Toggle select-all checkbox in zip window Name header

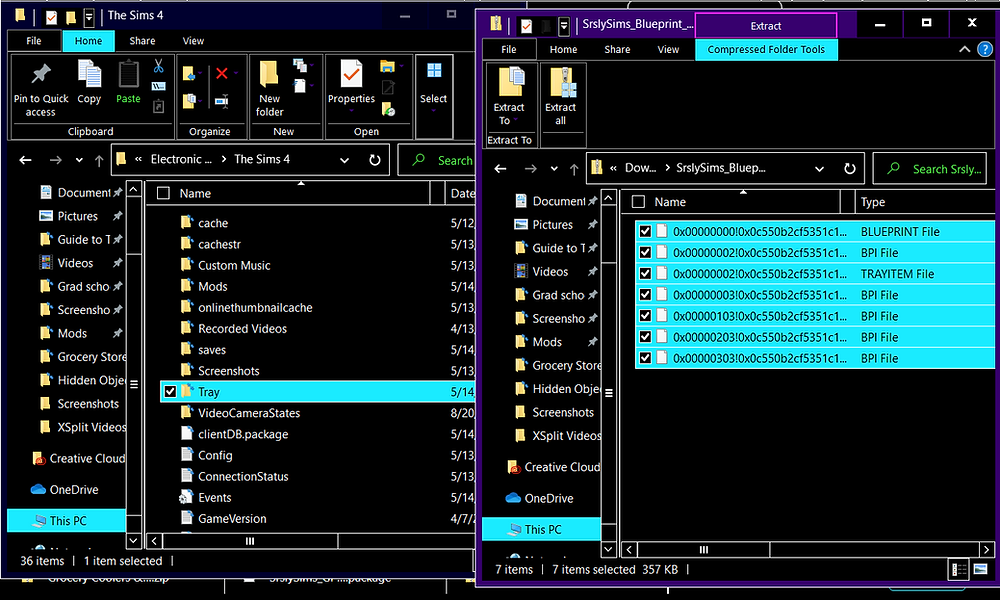(x=638, y=202)
